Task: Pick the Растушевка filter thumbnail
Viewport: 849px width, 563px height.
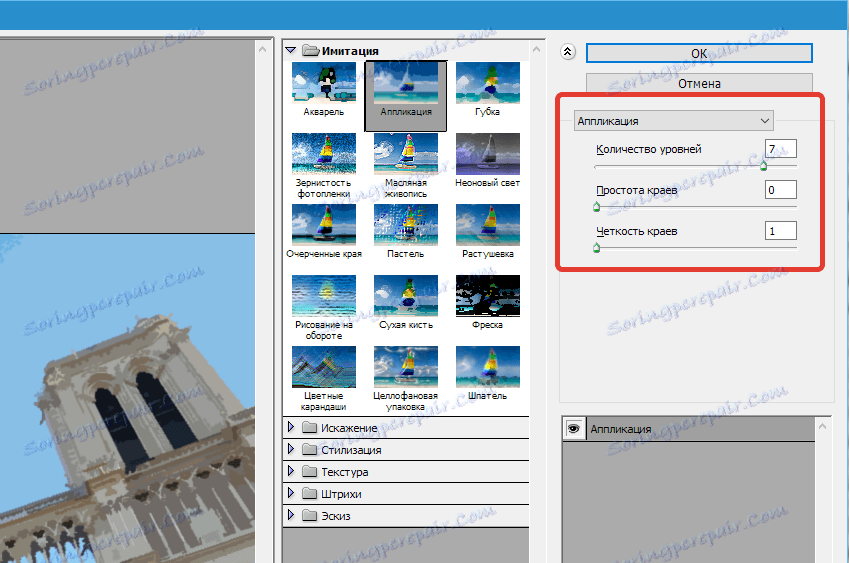Action: click(488, 225)
